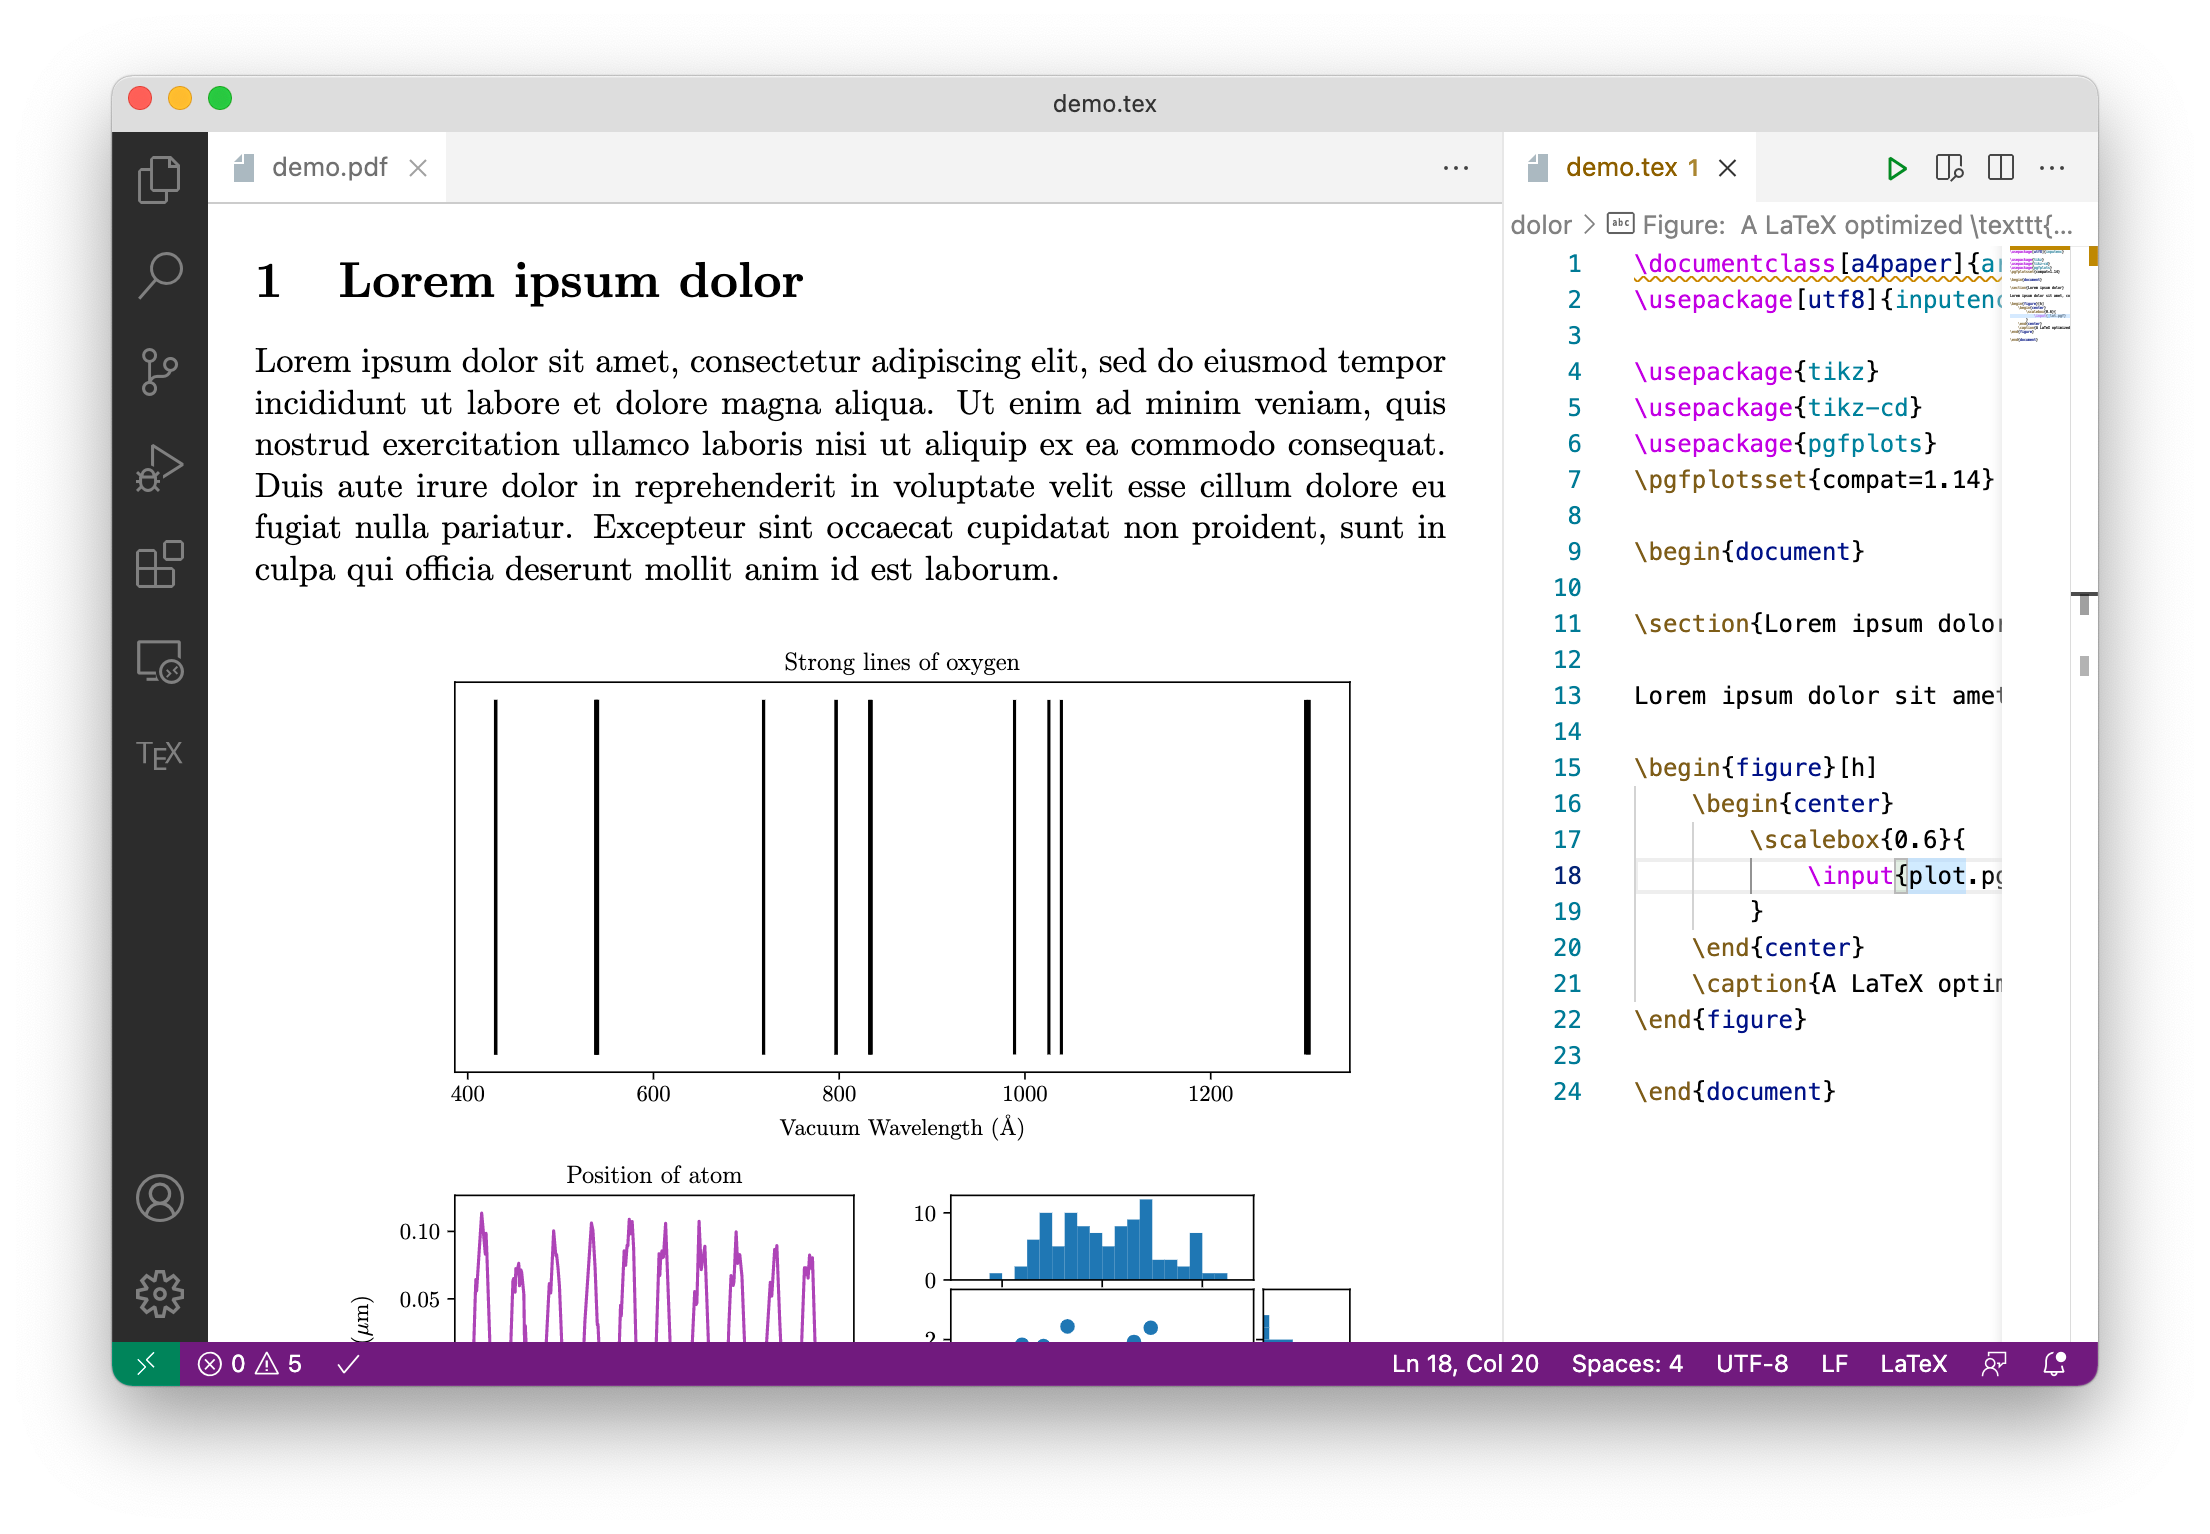Open the Search view

pos(159,275)
